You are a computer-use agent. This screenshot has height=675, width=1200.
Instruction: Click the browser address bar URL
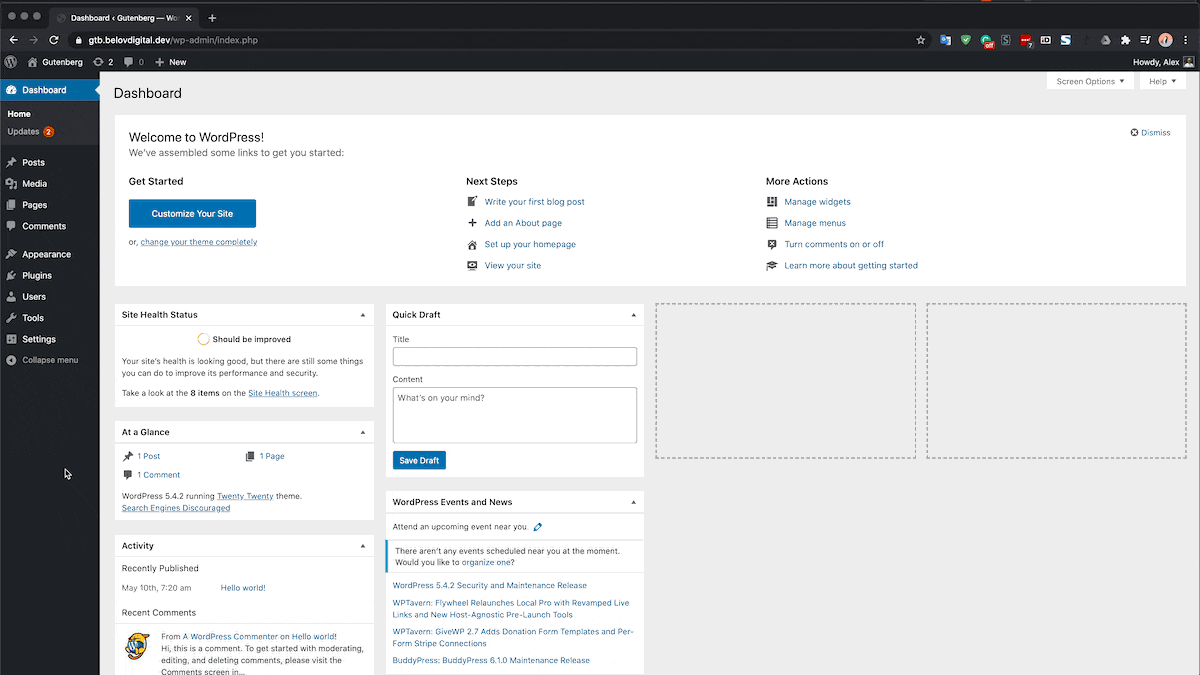pyautogui.click(x=173, y=40)
